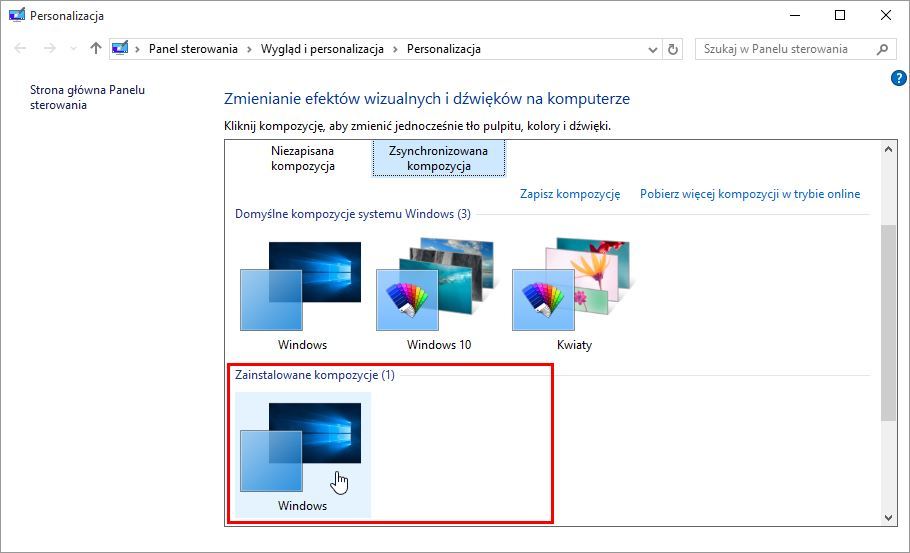Minimize the Personalizacja window
The image size is (910, 553).
(x=795, y=15)
